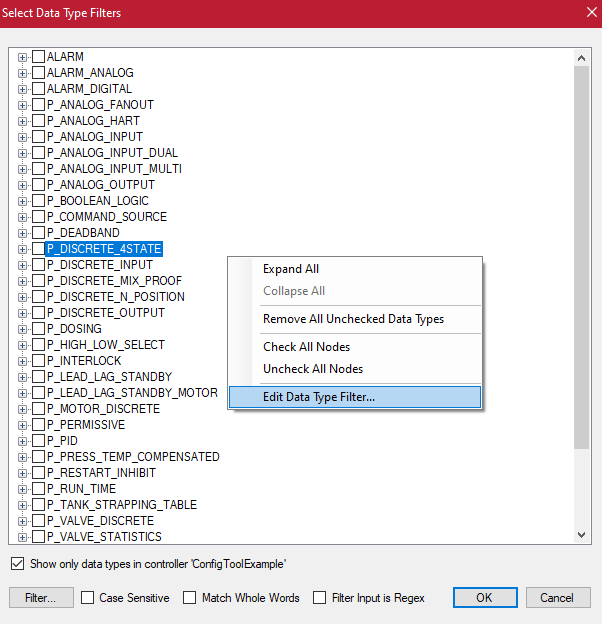Expand the P_DEADBAND node
This screenshot has width=602, height=624.
point(22,233)
